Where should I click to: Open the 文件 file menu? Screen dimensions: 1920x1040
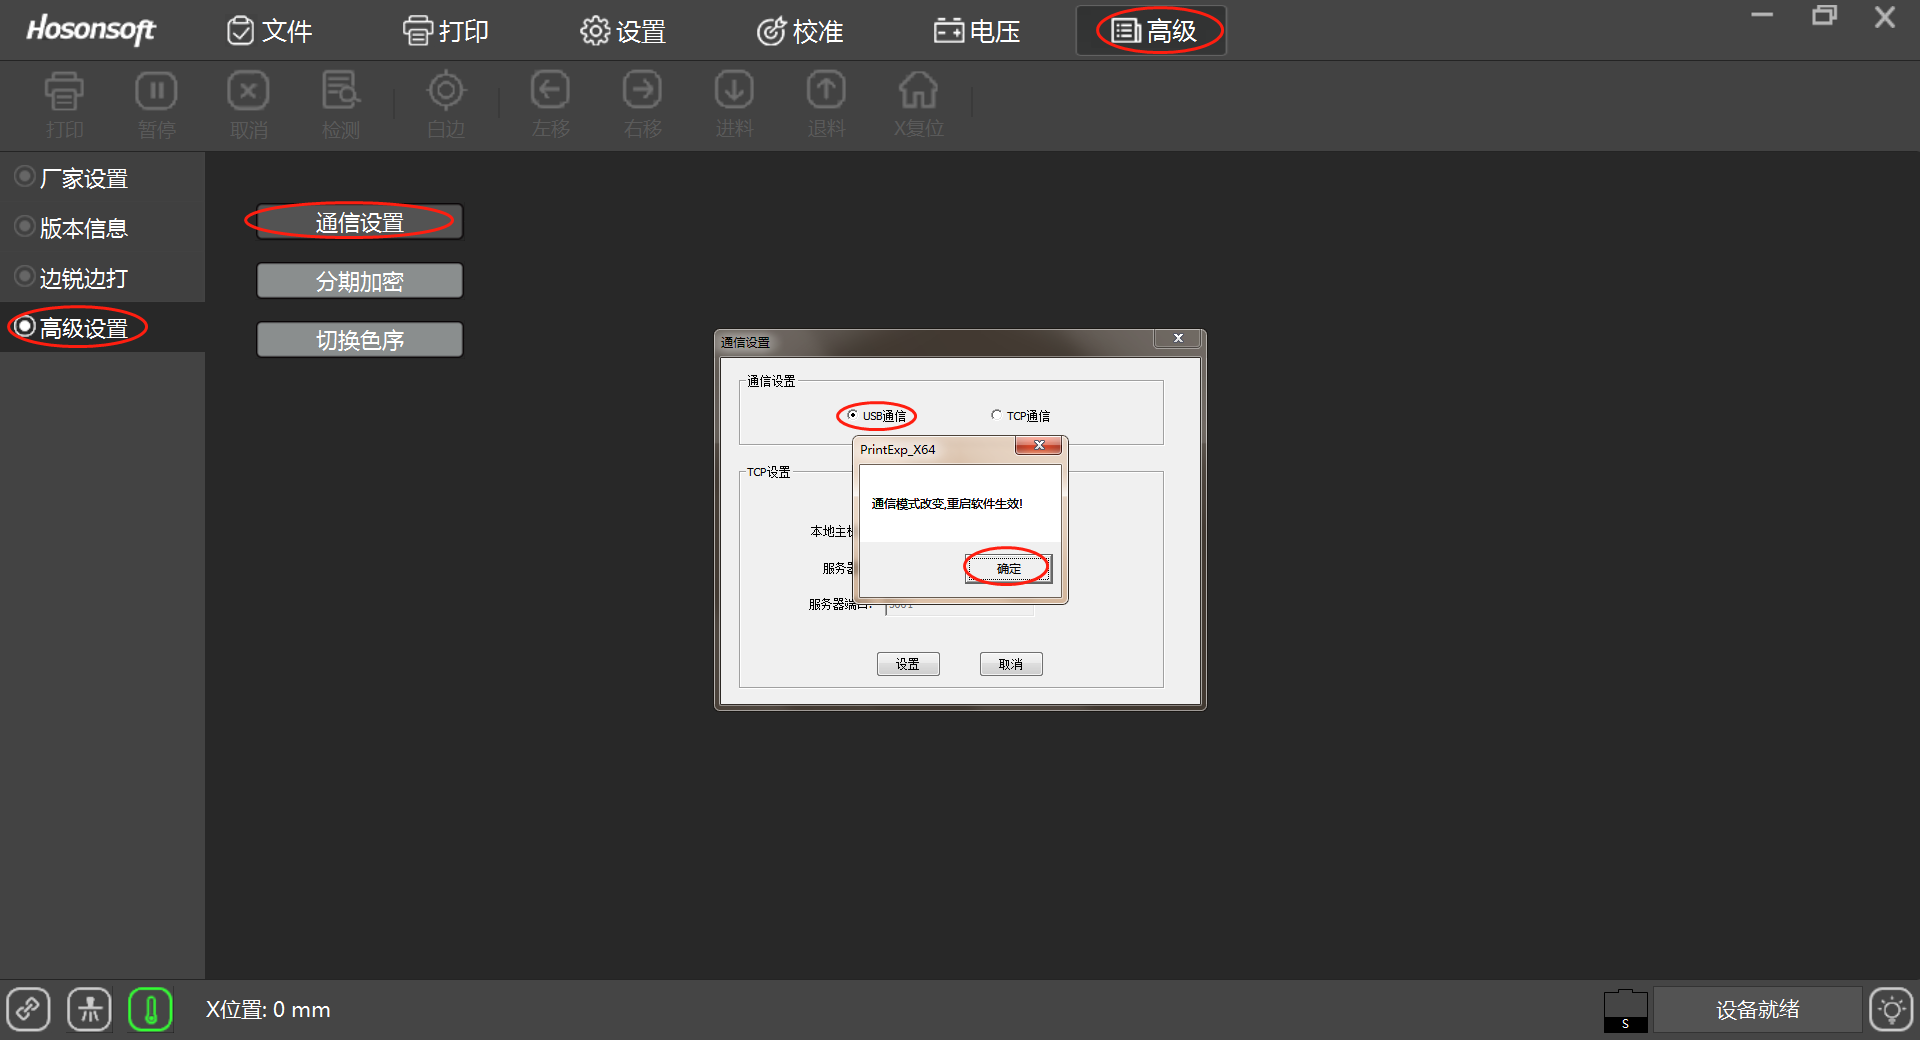click(270, 31)
